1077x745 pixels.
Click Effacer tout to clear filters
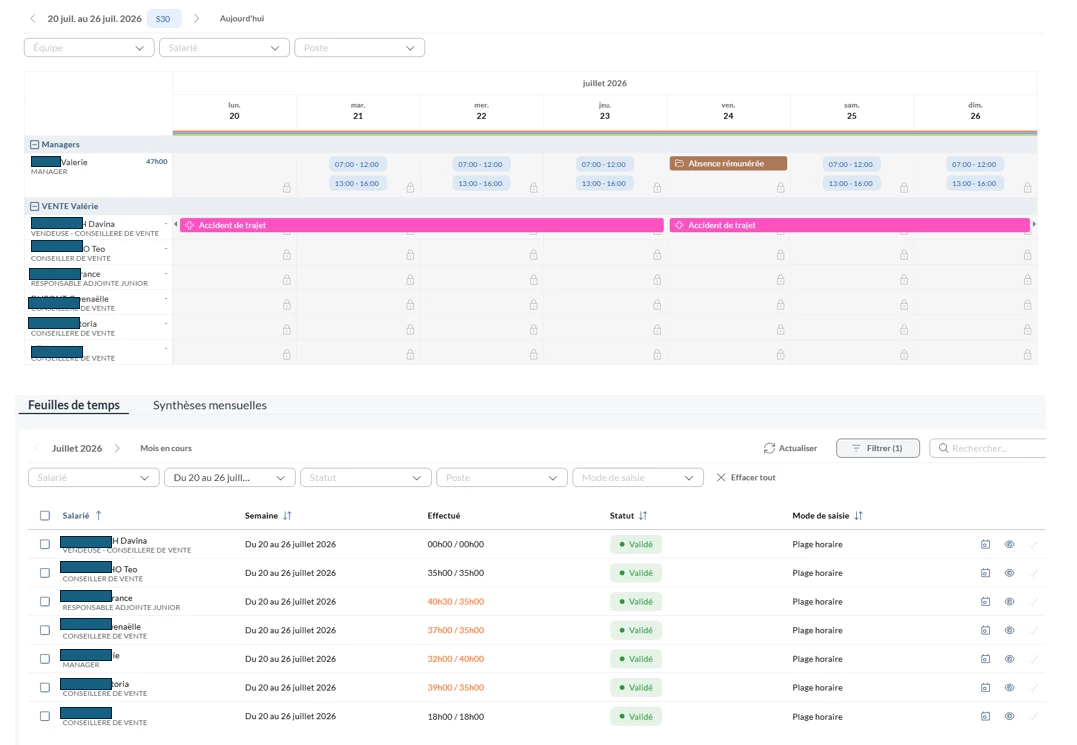(746, 478)
